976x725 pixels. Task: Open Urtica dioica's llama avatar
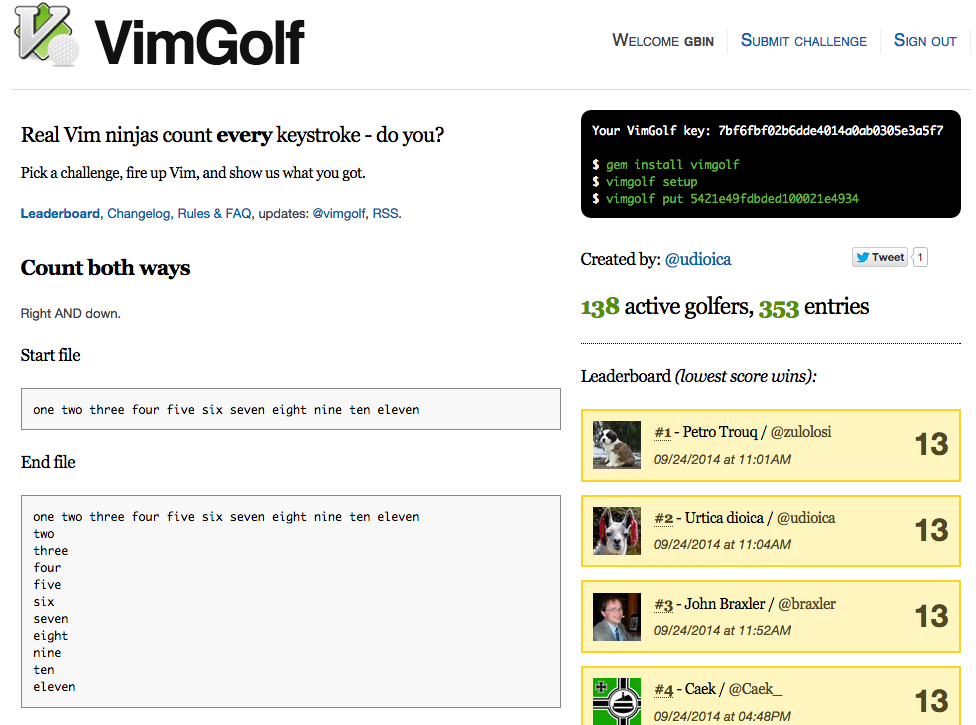click(x=617, y=531)
